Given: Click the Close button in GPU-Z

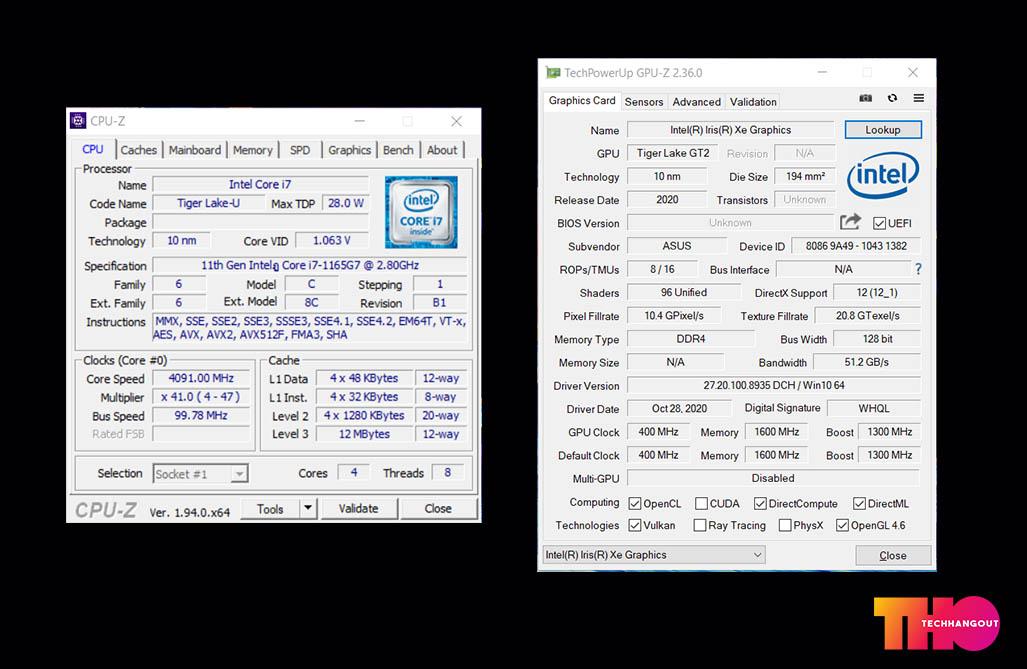Looking at the screenshot, I should (x=893, y=556).
